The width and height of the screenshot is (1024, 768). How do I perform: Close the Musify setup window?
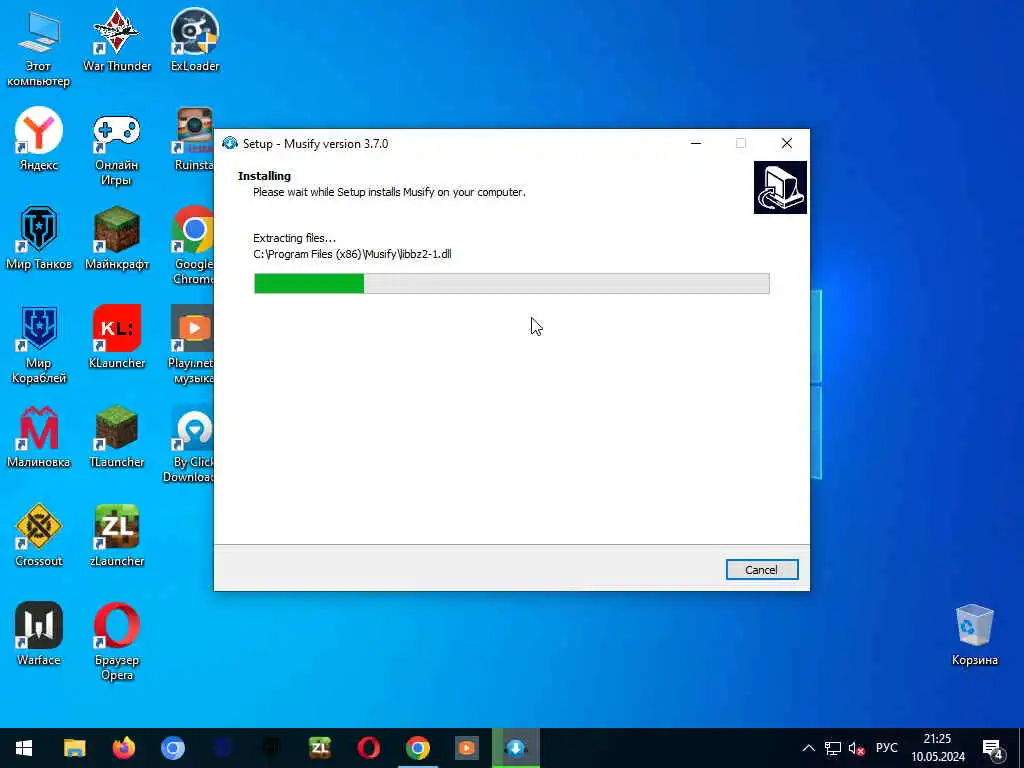point(786,143)
